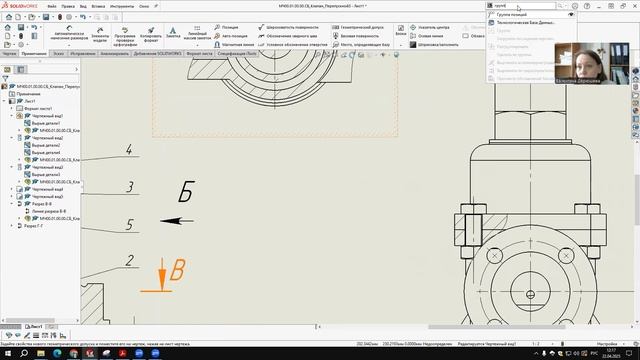
Task: Collapse the Лист1 tree node
Action: point(4,101)
